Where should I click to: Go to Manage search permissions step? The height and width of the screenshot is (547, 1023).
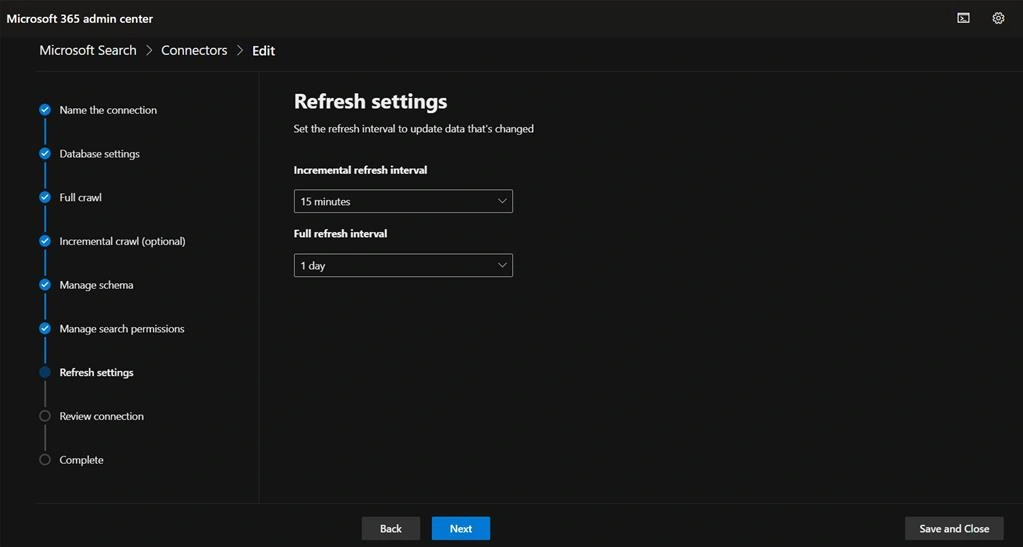(x=121, y=328)
